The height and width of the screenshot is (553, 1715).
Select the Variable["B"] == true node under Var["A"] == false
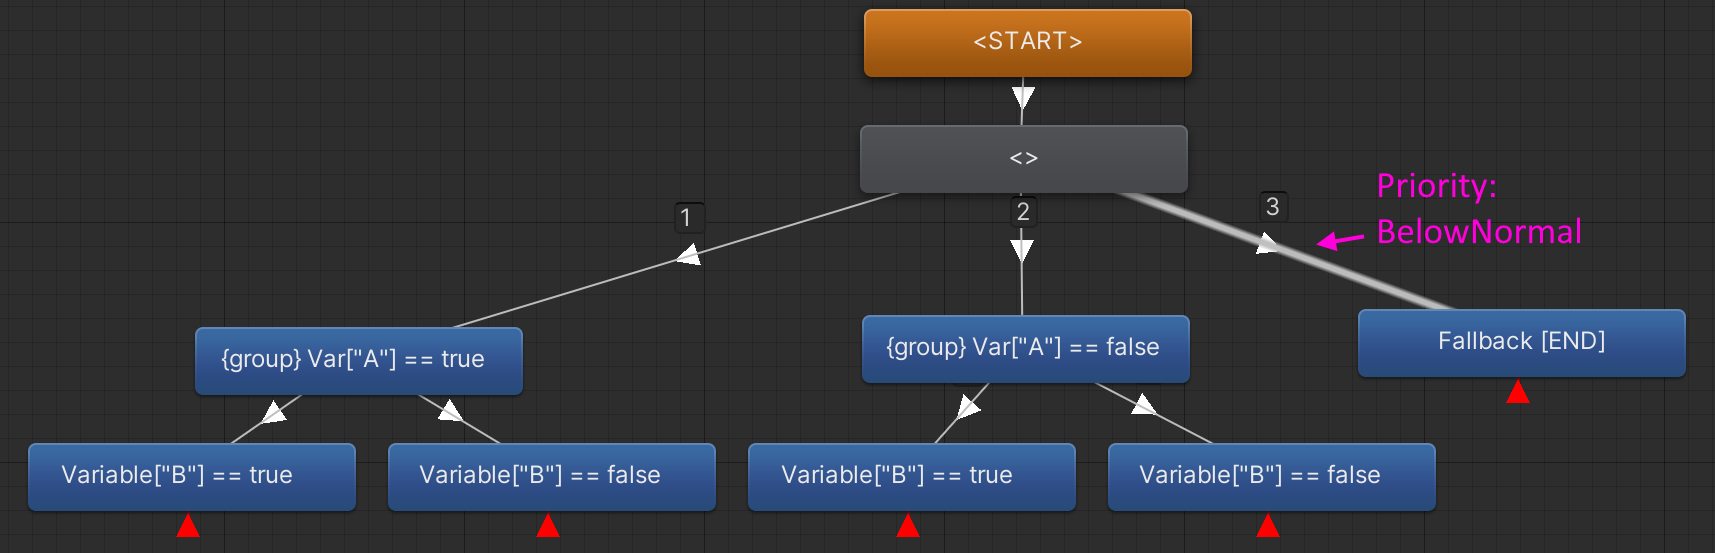coord(912,477)
